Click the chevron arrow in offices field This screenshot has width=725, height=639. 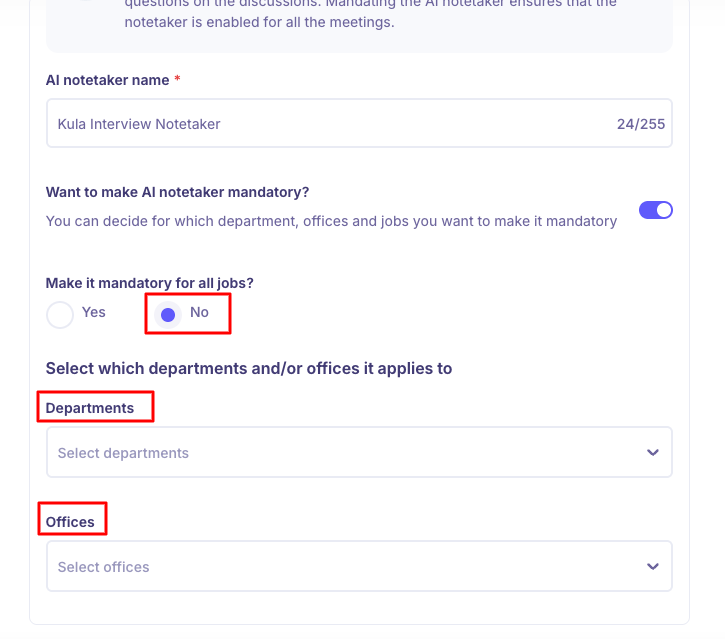653,567
